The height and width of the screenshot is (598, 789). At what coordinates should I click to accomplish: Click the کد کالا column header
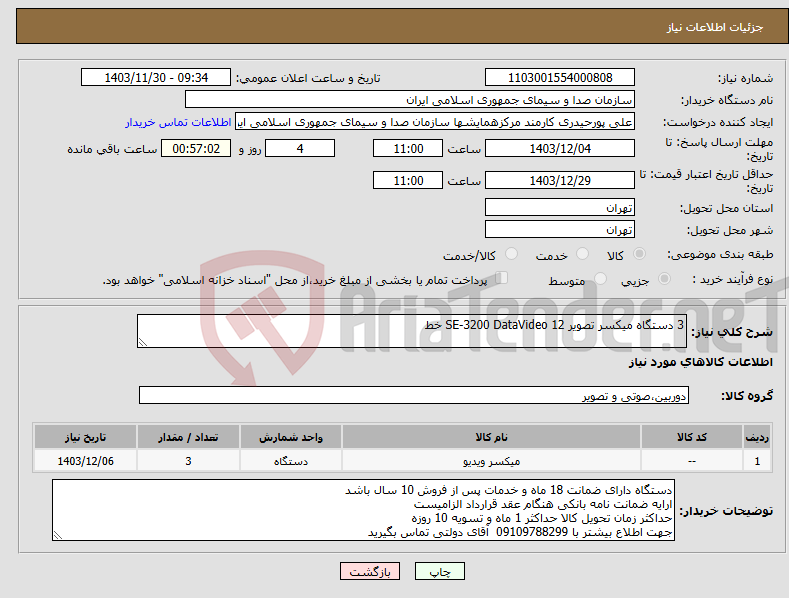click(692, 437)
